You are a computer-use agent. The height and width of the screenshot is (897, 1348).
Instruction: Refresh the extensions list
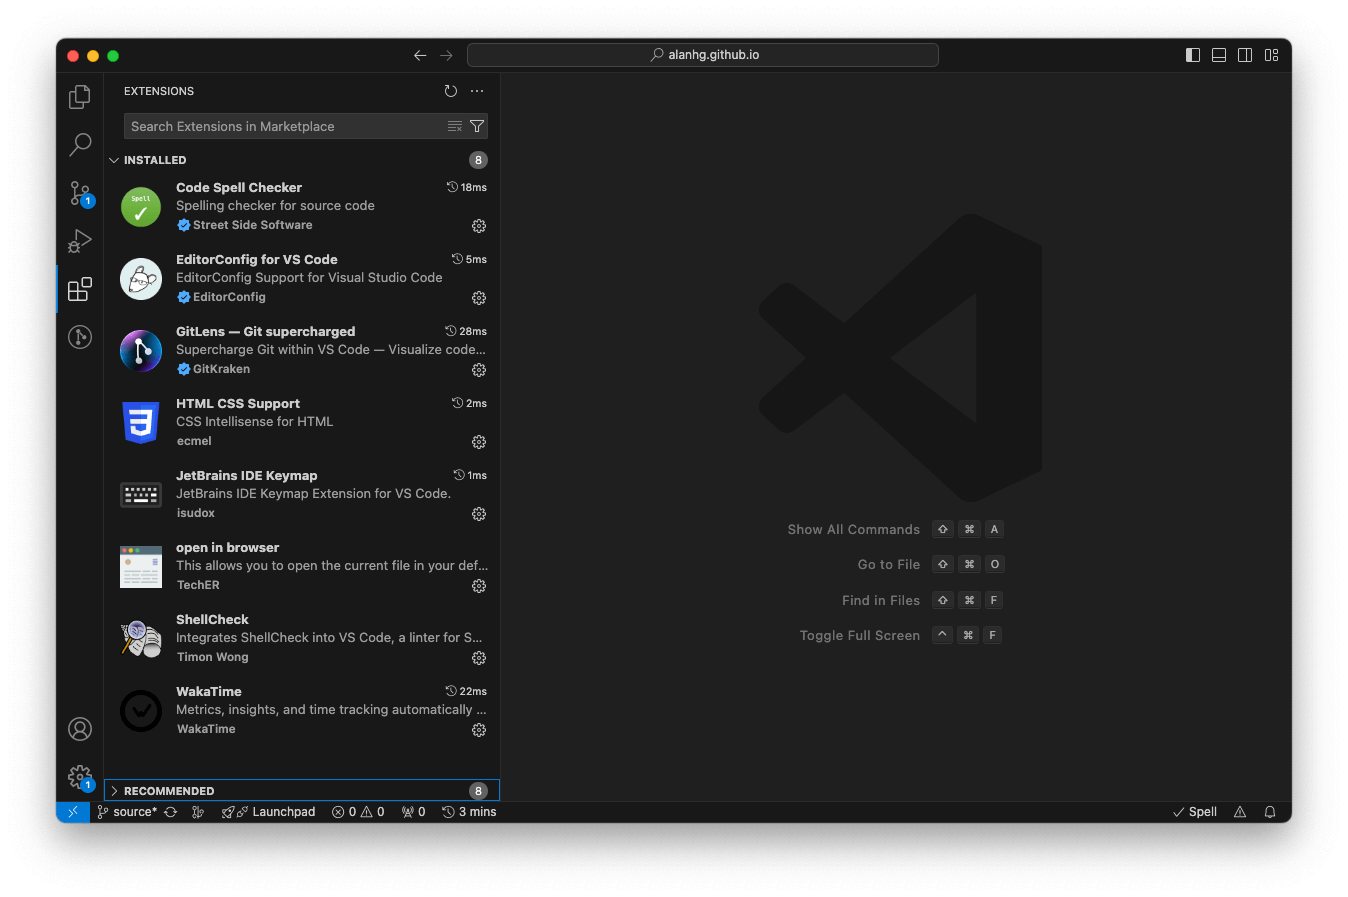click(451, 91)
